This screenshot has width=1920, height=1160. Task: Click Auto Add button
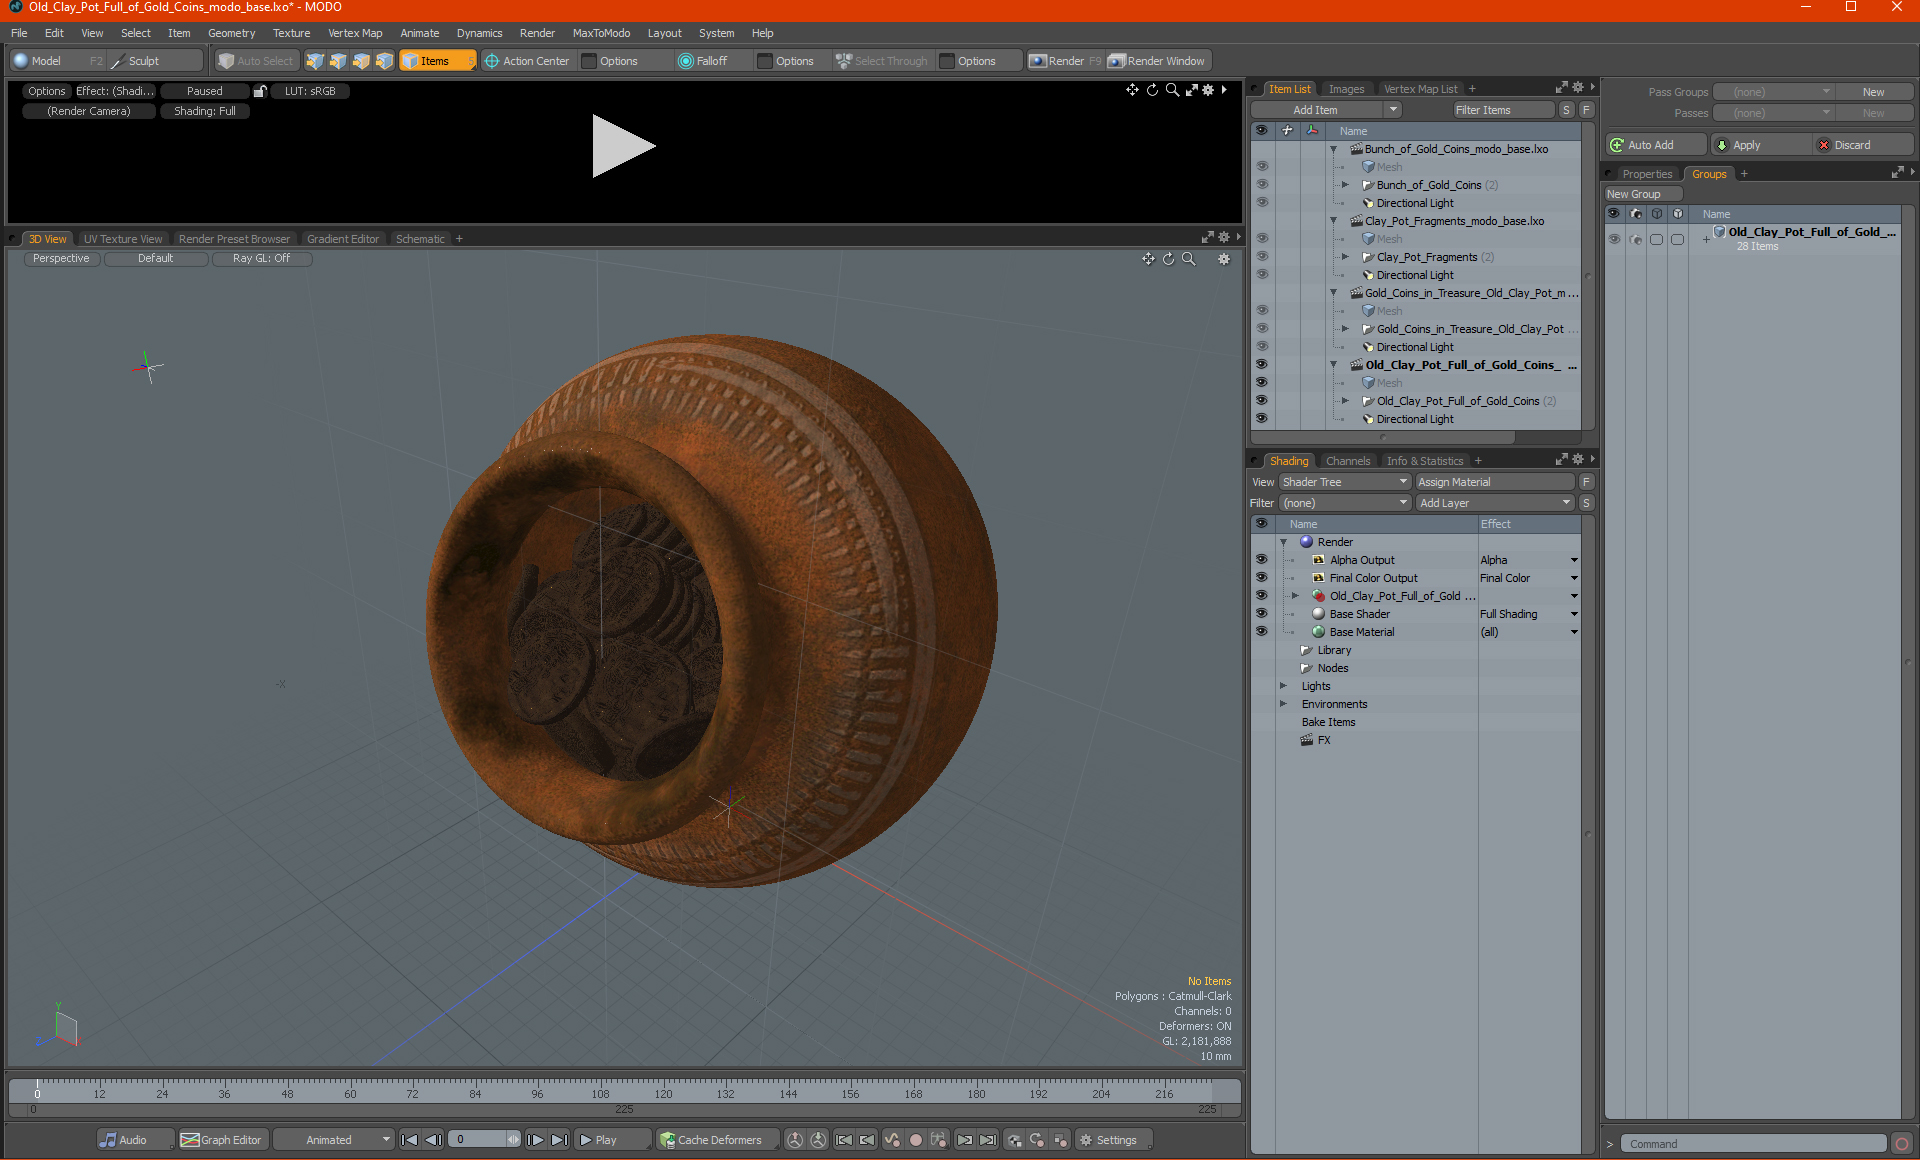(1654, 145)
